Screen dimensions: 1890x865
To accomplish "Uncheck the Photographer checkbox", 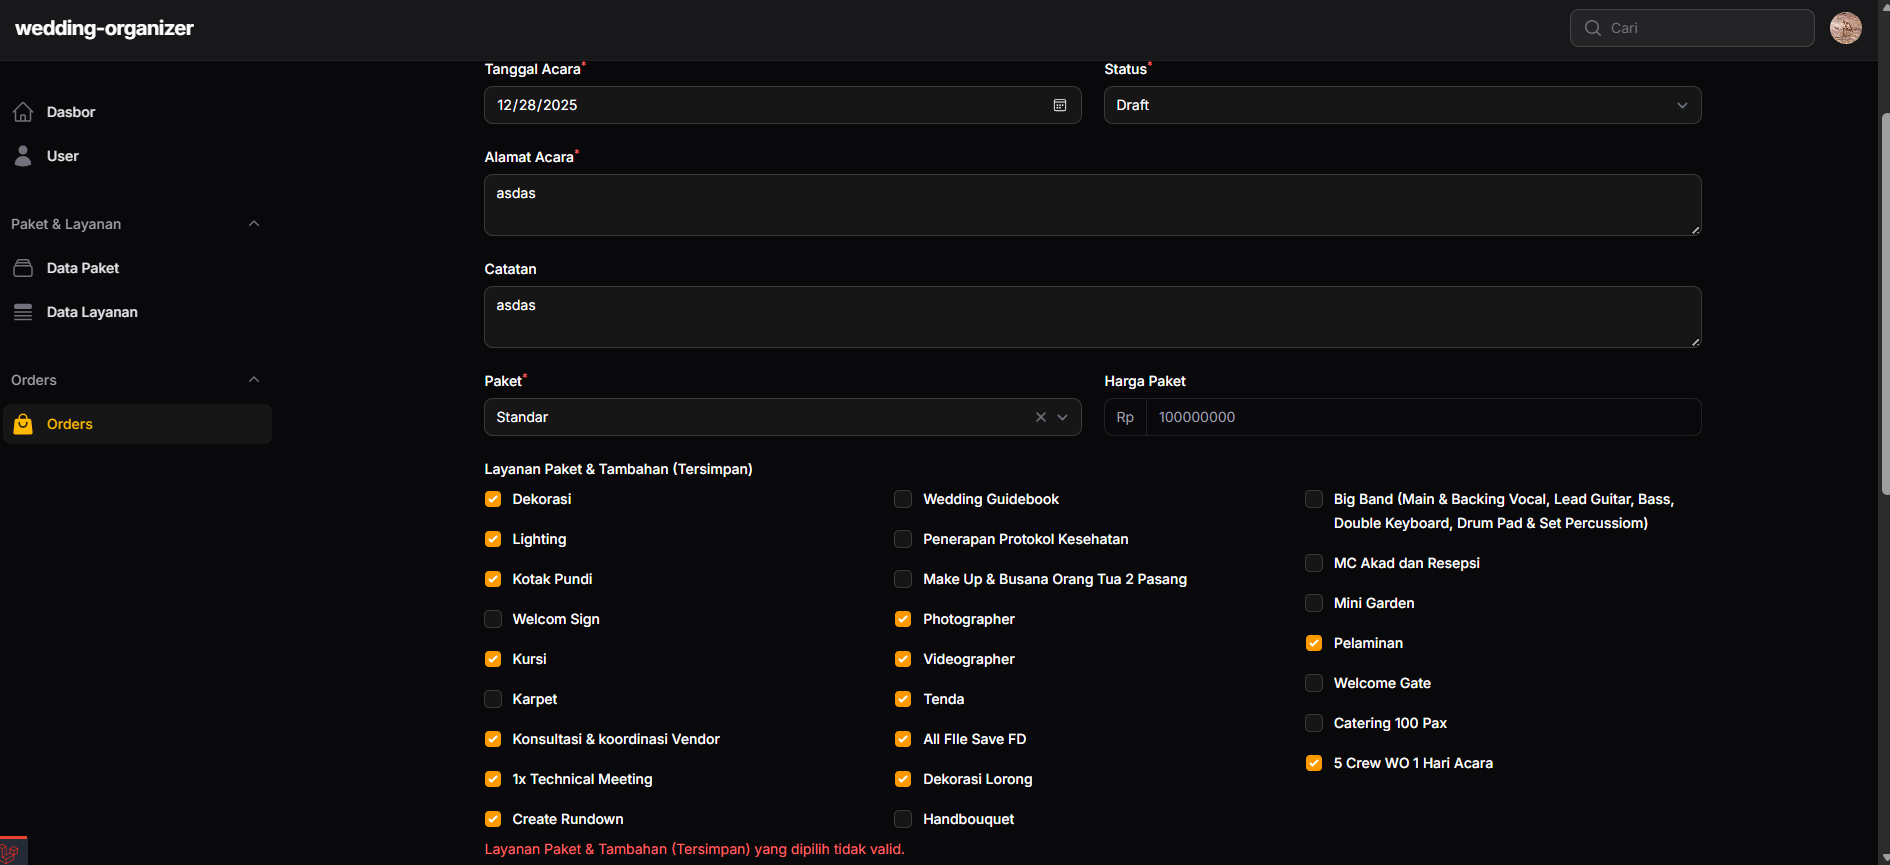I will pyautogui.click(x=903, y=619).
